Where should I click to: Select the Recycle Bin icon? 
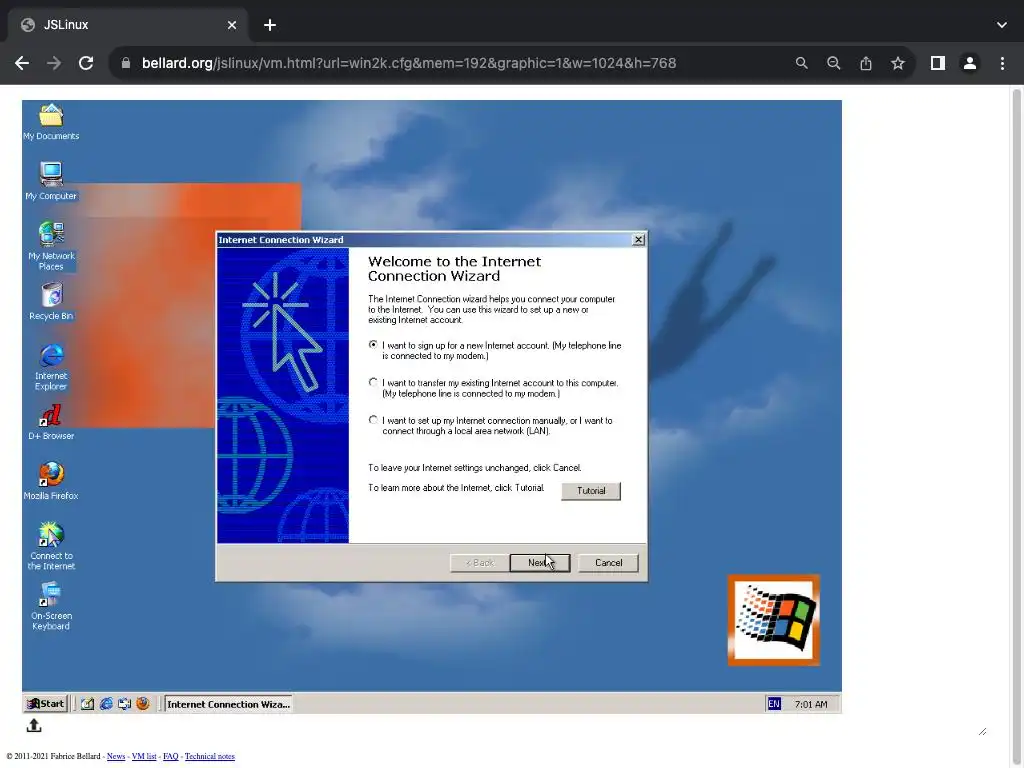tap(51, 300)
